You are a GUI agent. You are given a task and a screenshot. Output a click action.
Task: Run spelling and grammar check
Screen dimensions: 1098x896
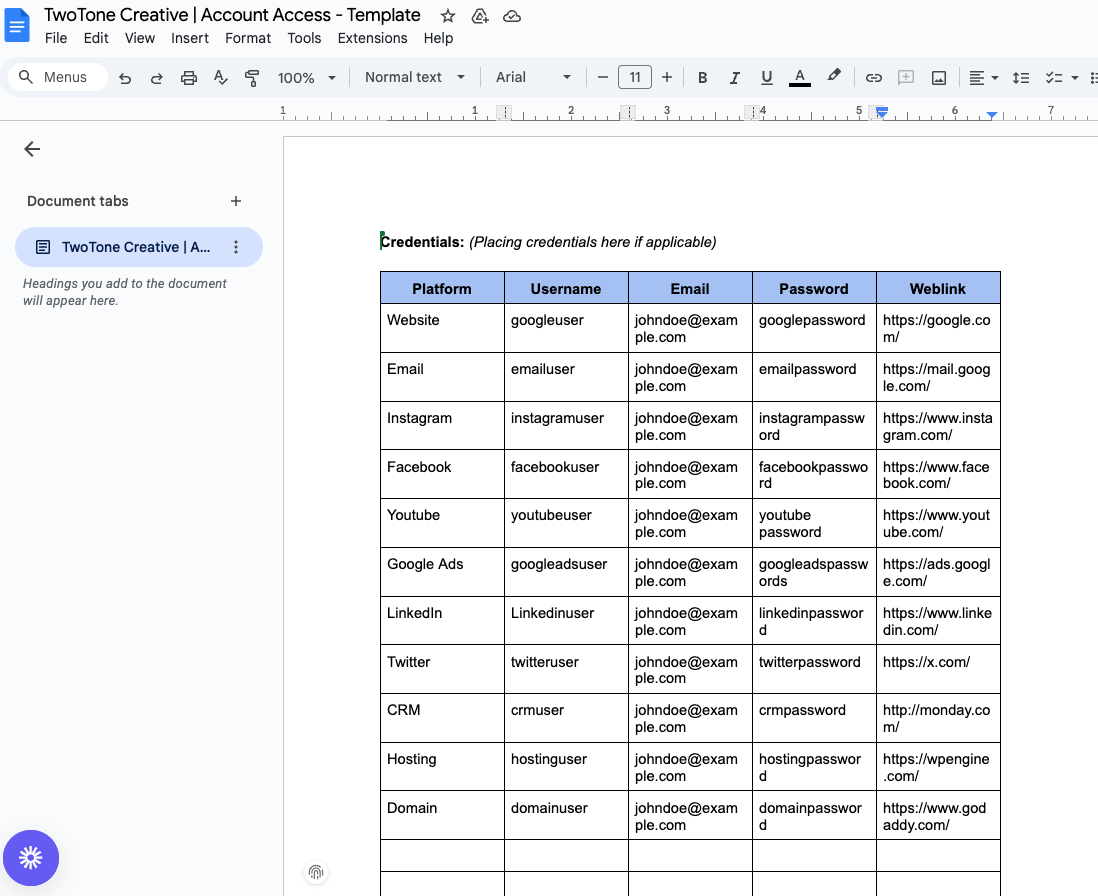pyautogui.click(x=221, y=78)
